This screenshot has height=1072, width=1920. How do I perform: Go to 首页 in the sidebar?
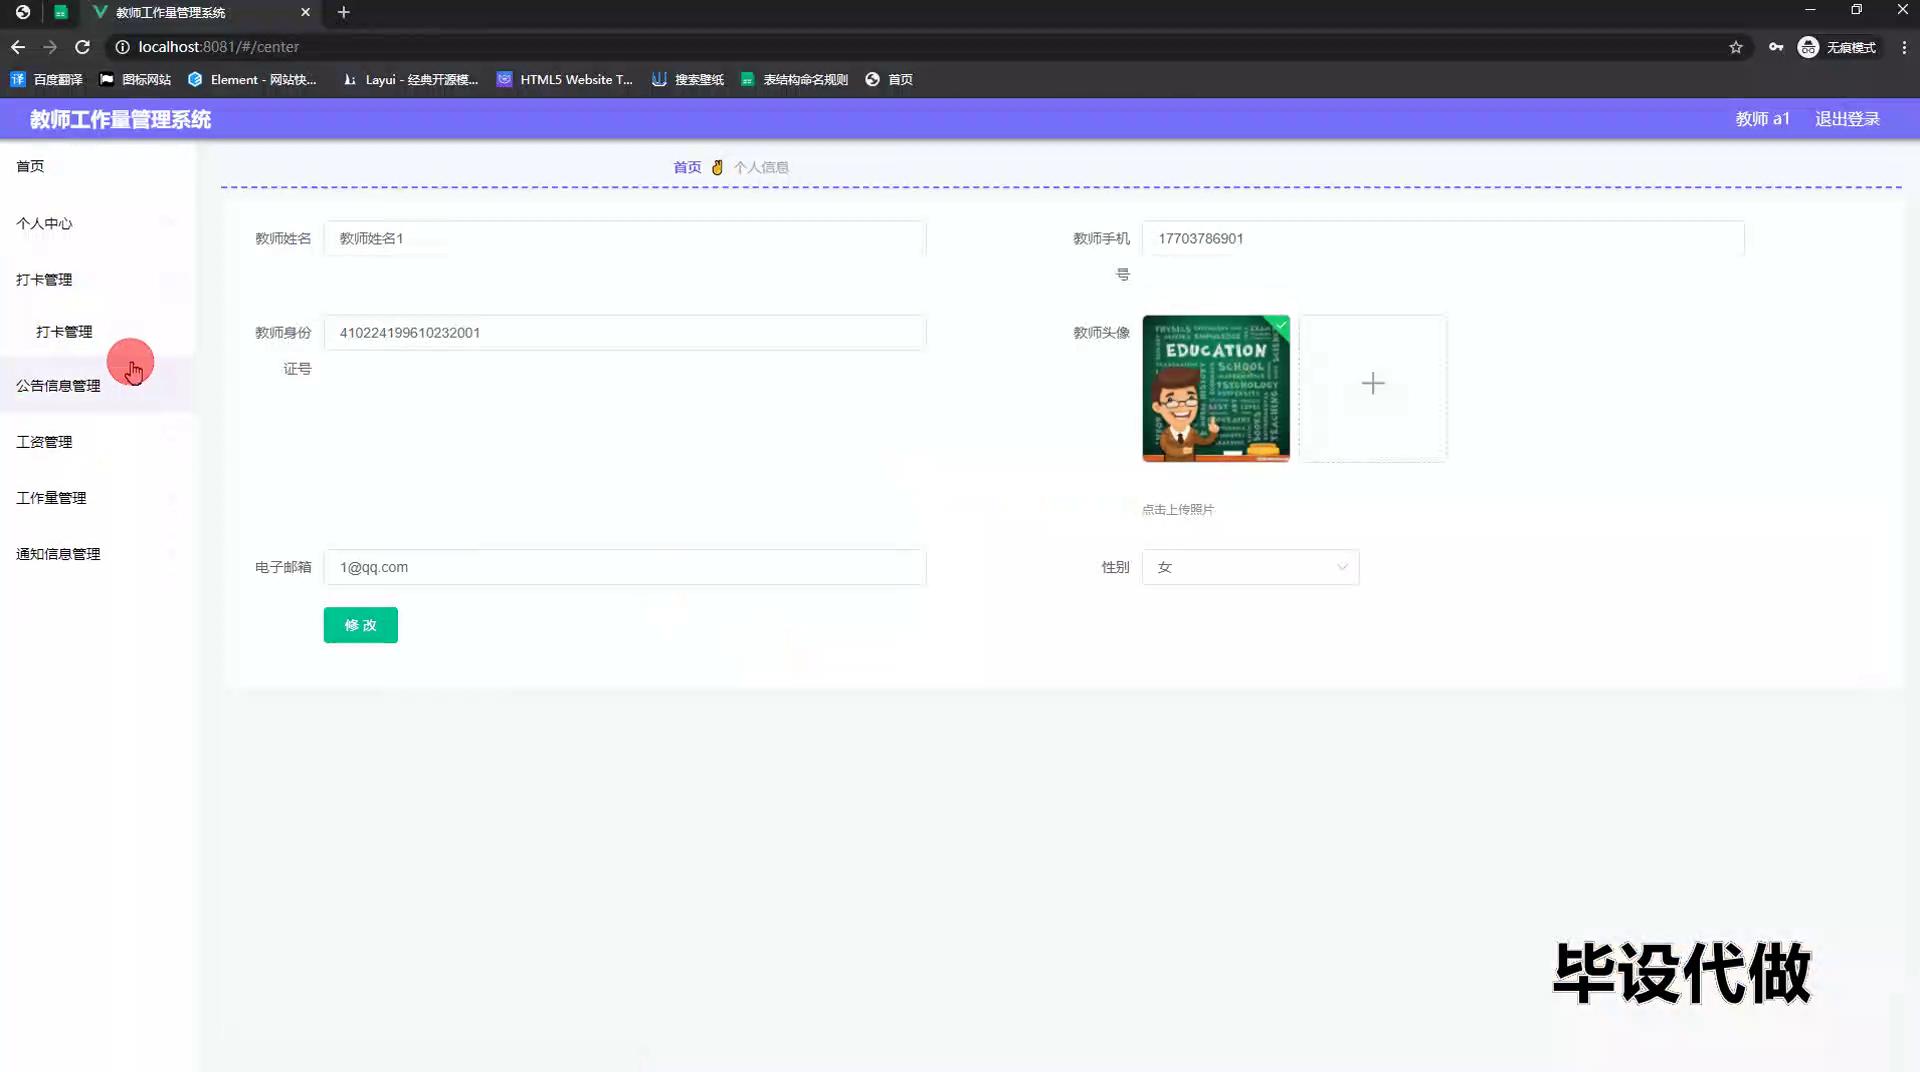pos(30,166)
